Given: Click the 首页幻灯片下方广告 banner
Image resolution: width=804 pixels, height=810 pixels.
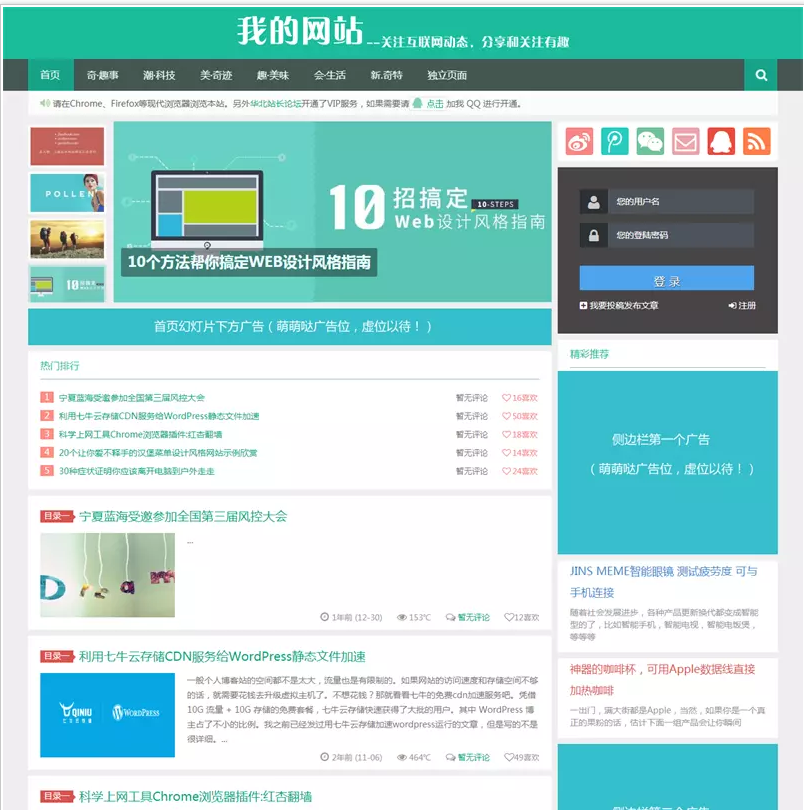Looking at the screenshot, I should coord(290,327).
